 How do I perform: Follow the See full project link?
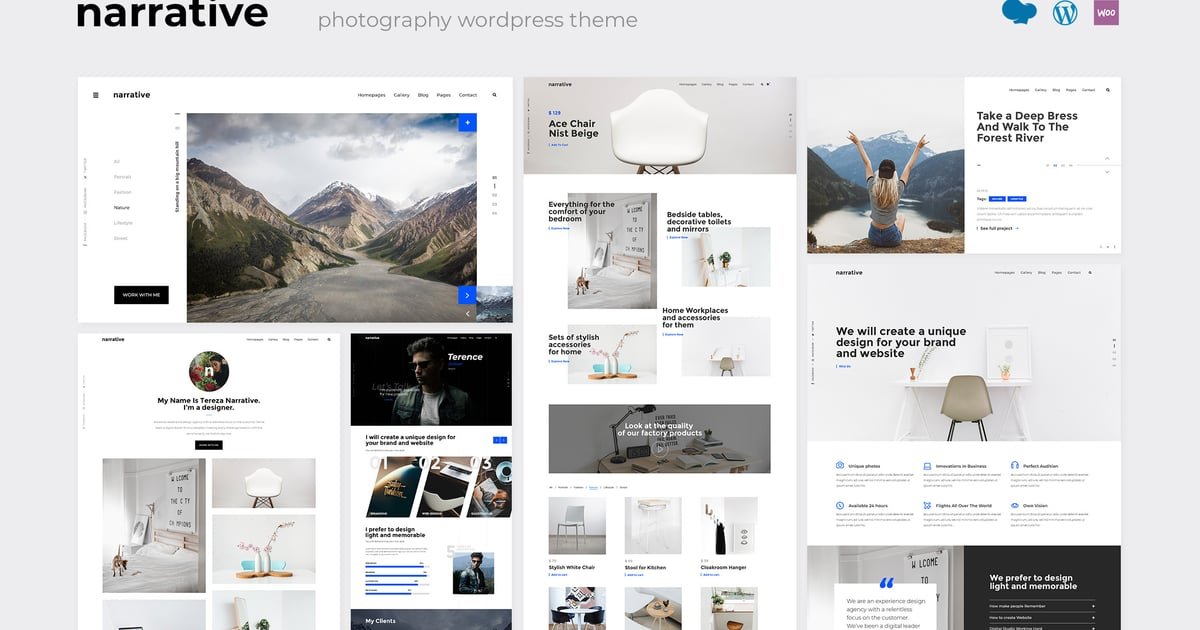click(997, 228)
